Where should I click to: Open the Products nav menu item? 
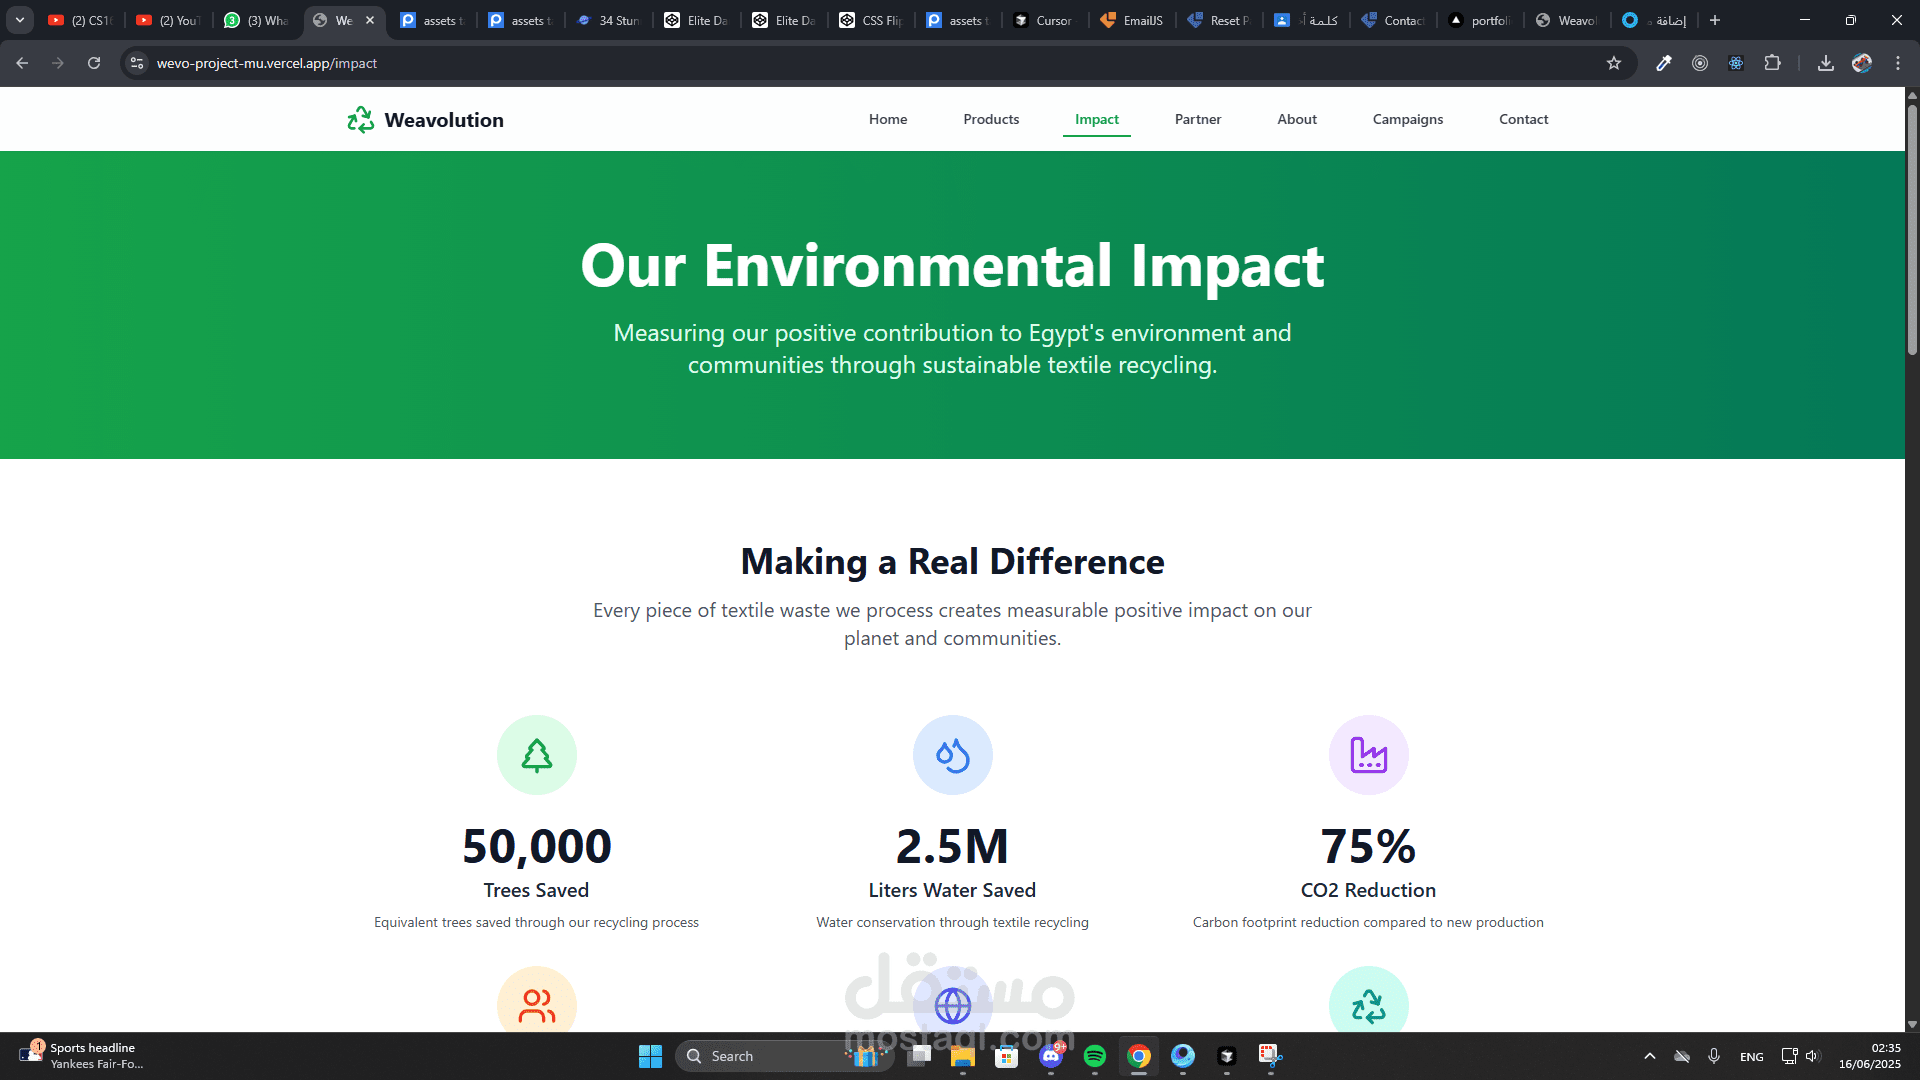990,119
